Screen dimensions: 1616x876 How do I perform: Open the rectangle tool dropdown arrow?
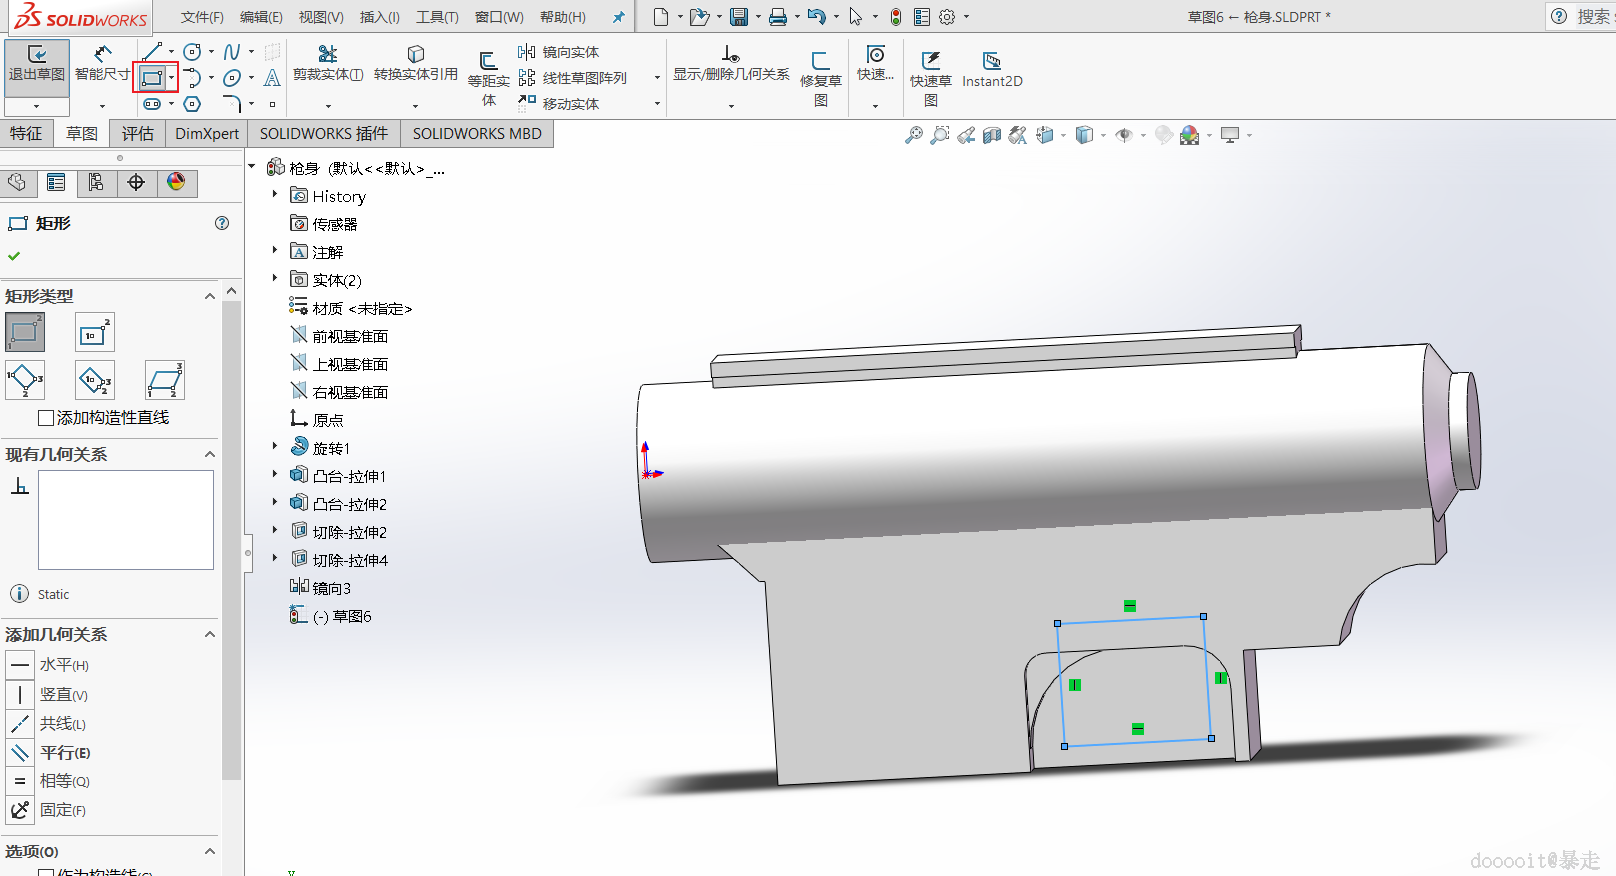click(172, 78)
